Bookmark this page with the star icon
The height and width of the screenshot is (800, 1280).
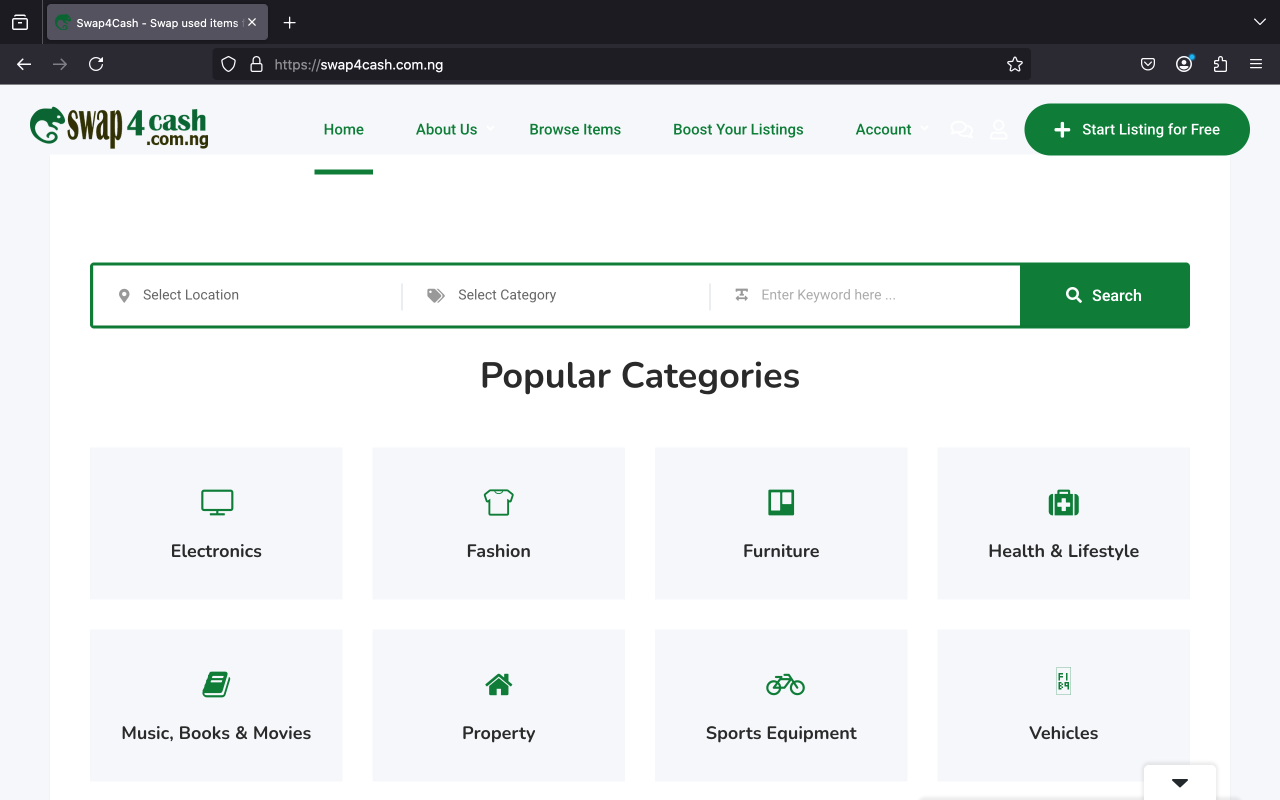coord(1015,64)
